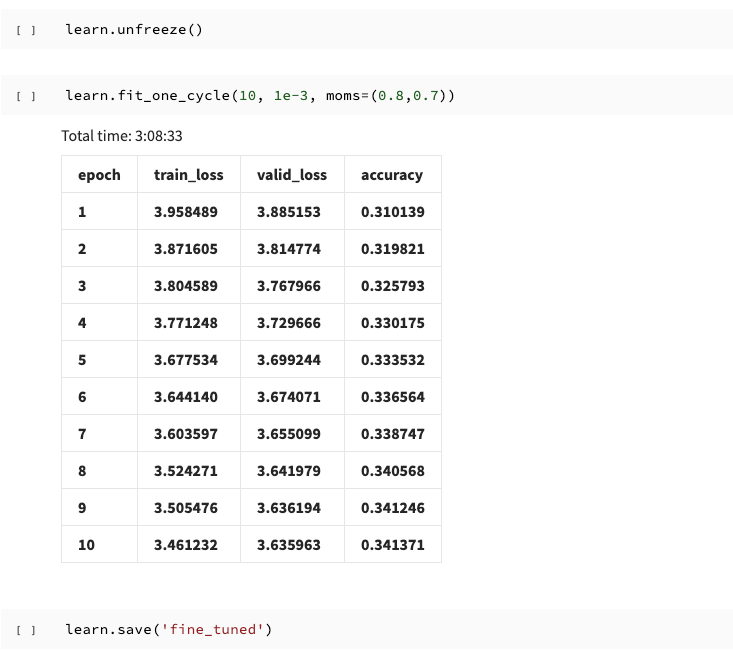
Task: Select valid_loss value 3.655099
Action: coord(288,434)
